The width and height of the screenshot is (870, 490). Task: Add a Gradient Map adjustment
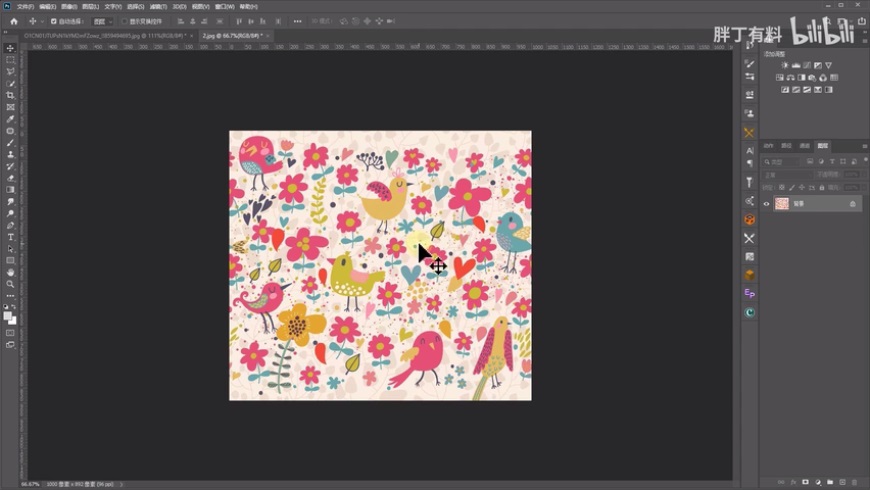click(x=828, y=90)
